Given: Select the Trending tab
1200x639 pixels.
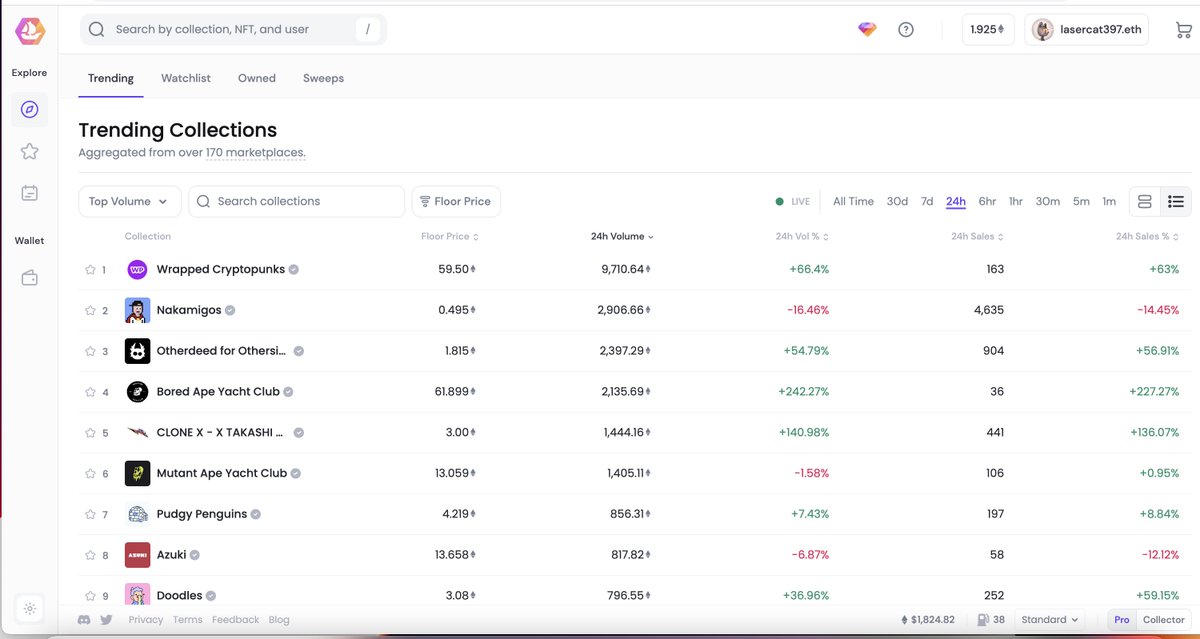Looking at the screenshot, I should [x=111, y=78].
